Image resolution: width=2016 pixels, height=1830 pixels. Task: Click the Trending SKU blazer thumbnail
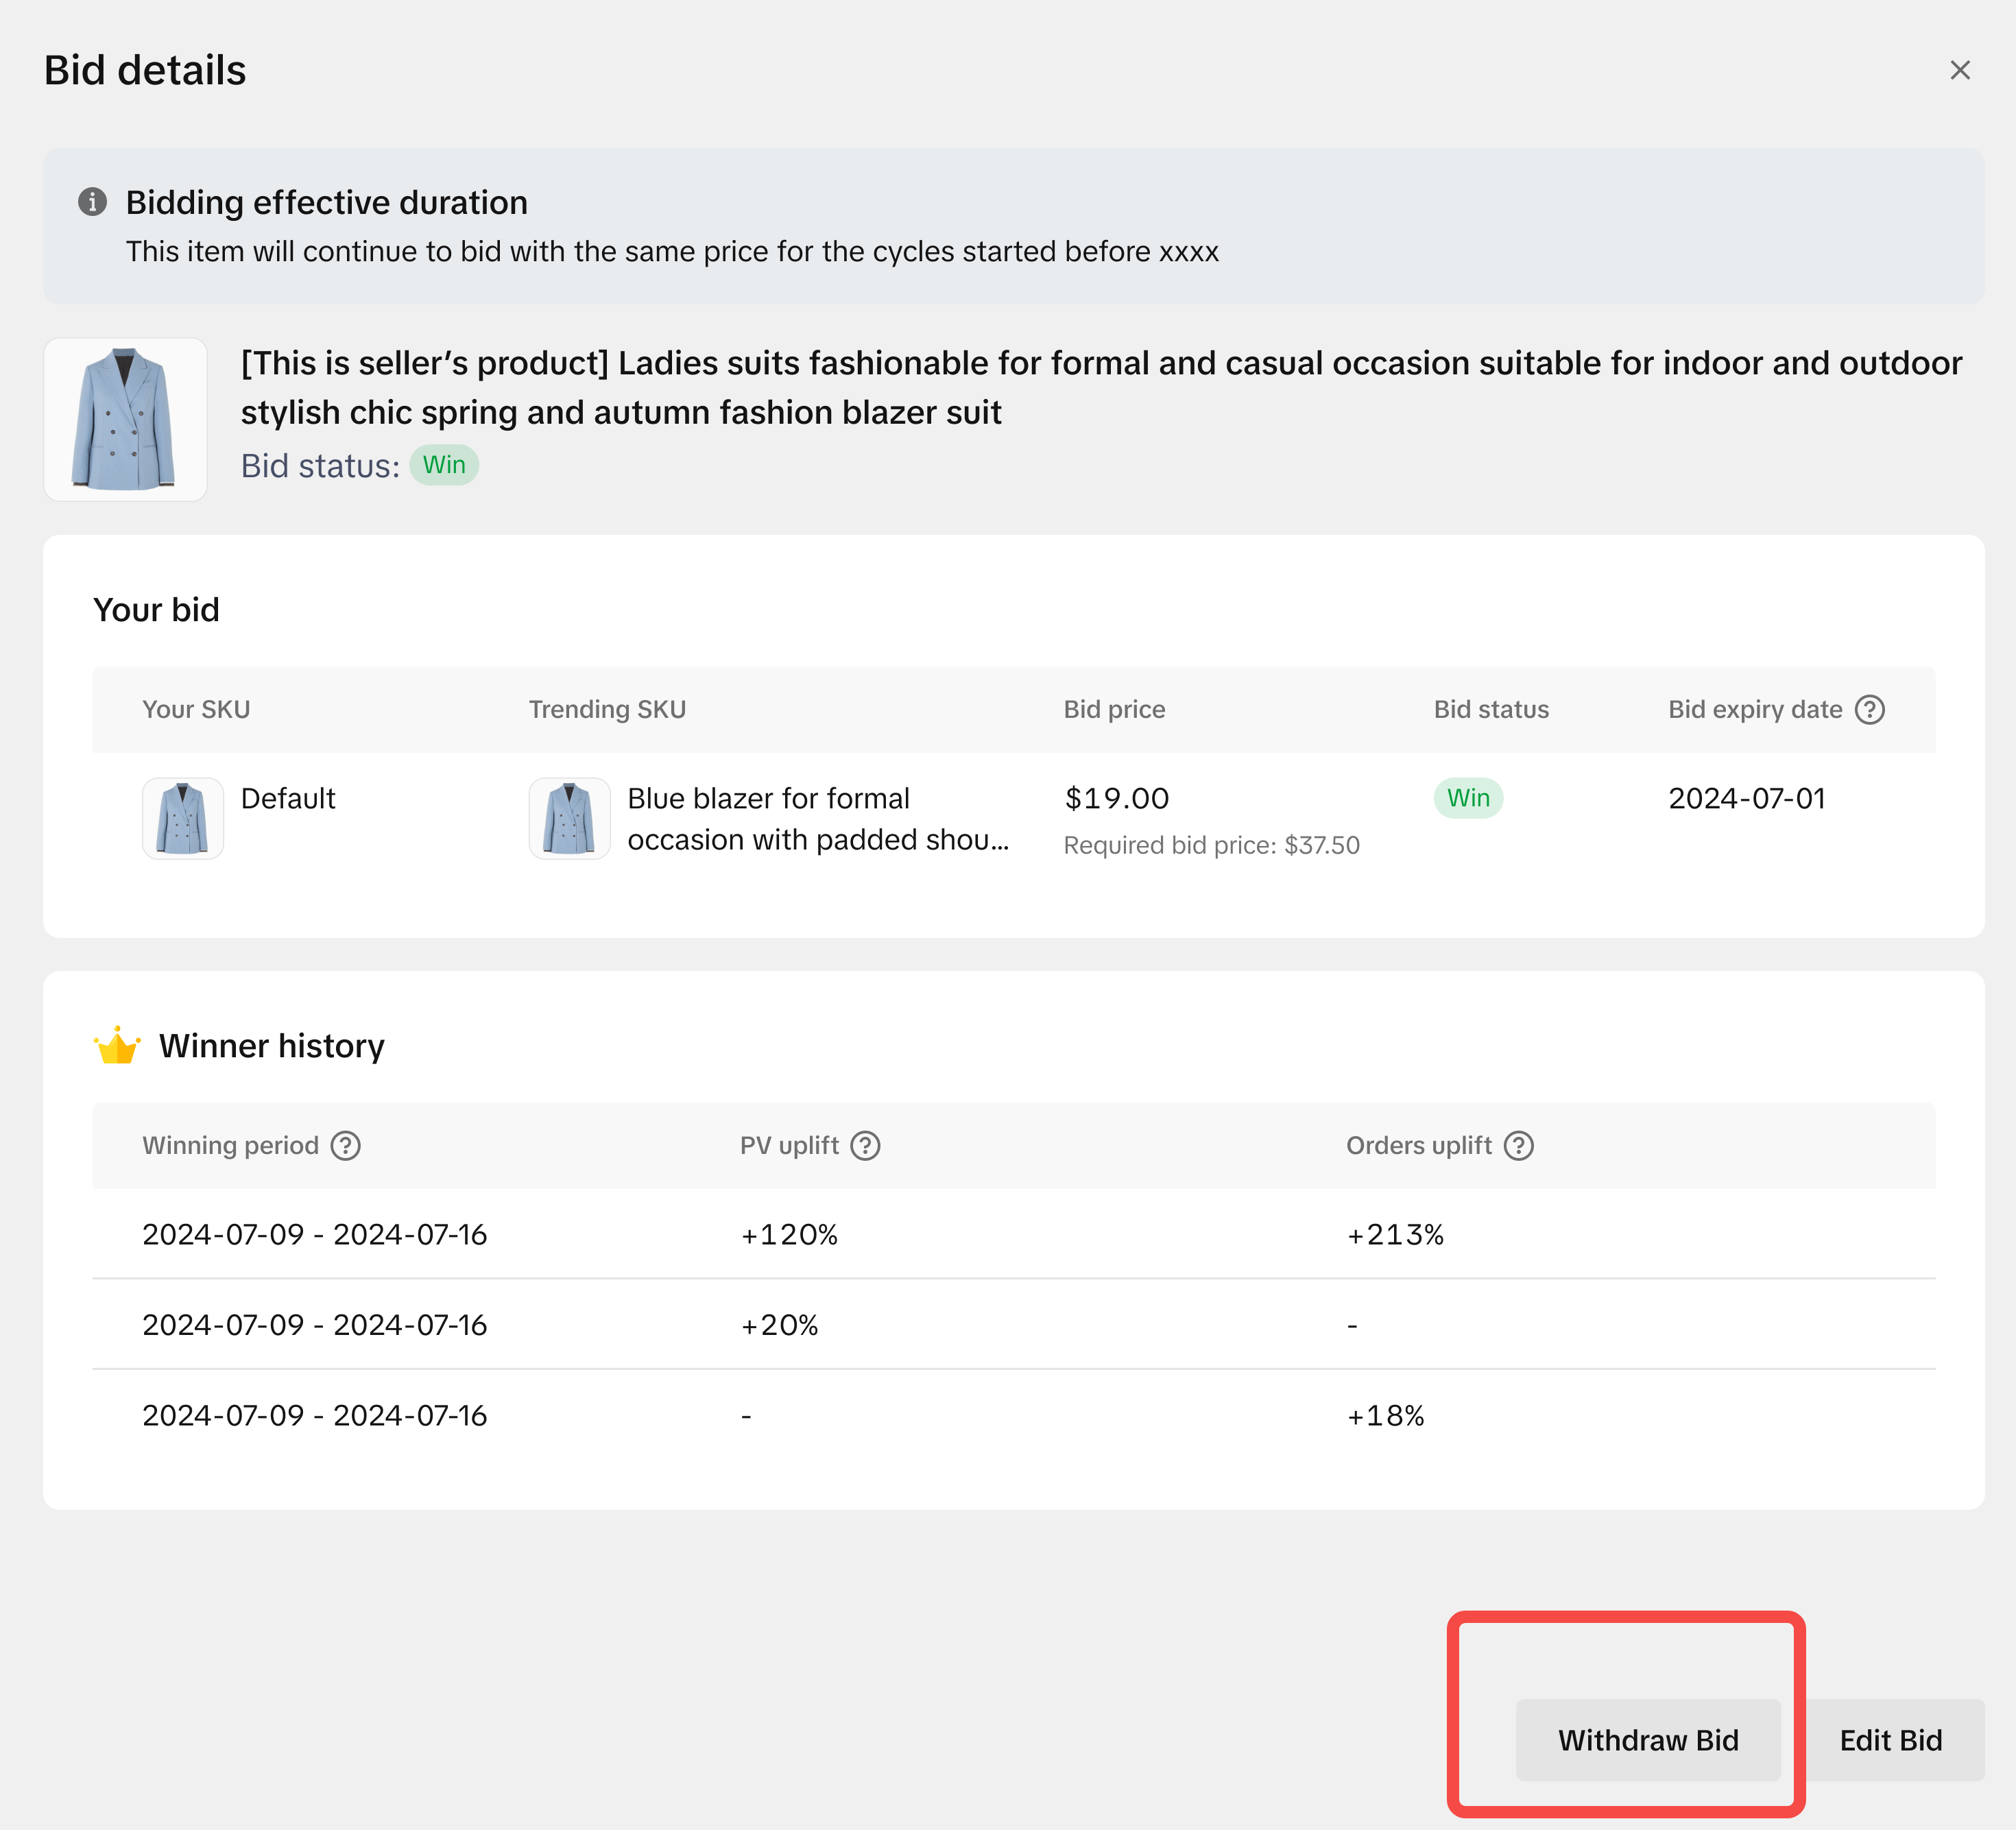pyautogui.click(x=569, y=818)
